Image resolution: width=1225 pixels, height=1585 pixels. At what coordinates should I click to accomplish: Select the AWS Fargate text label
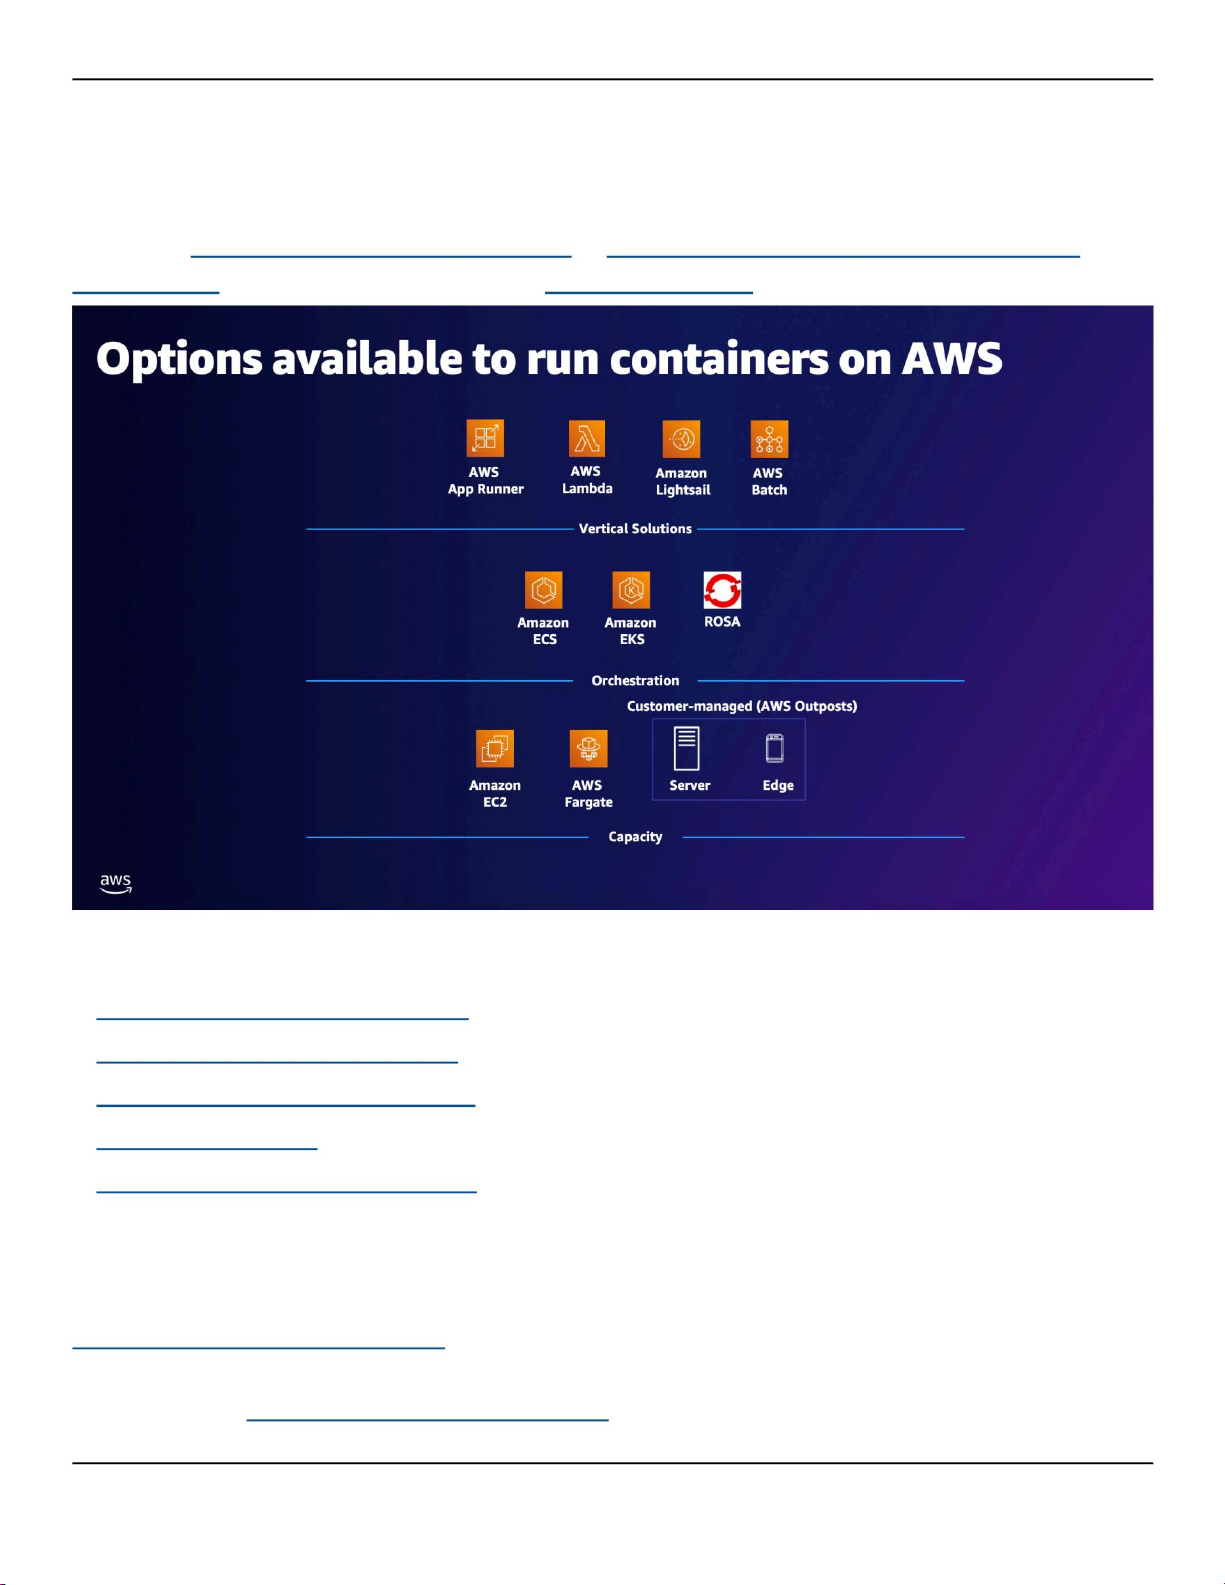point(588,794)
